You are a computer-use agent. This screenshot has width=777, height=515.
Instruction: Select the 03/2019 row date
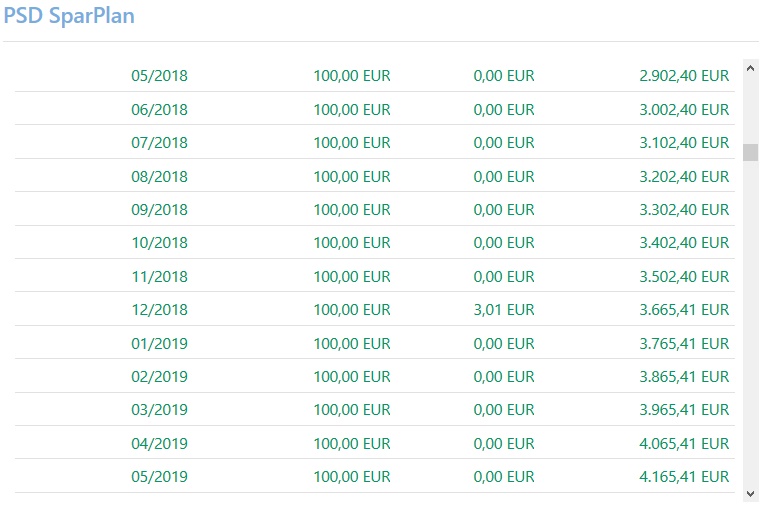159,411
